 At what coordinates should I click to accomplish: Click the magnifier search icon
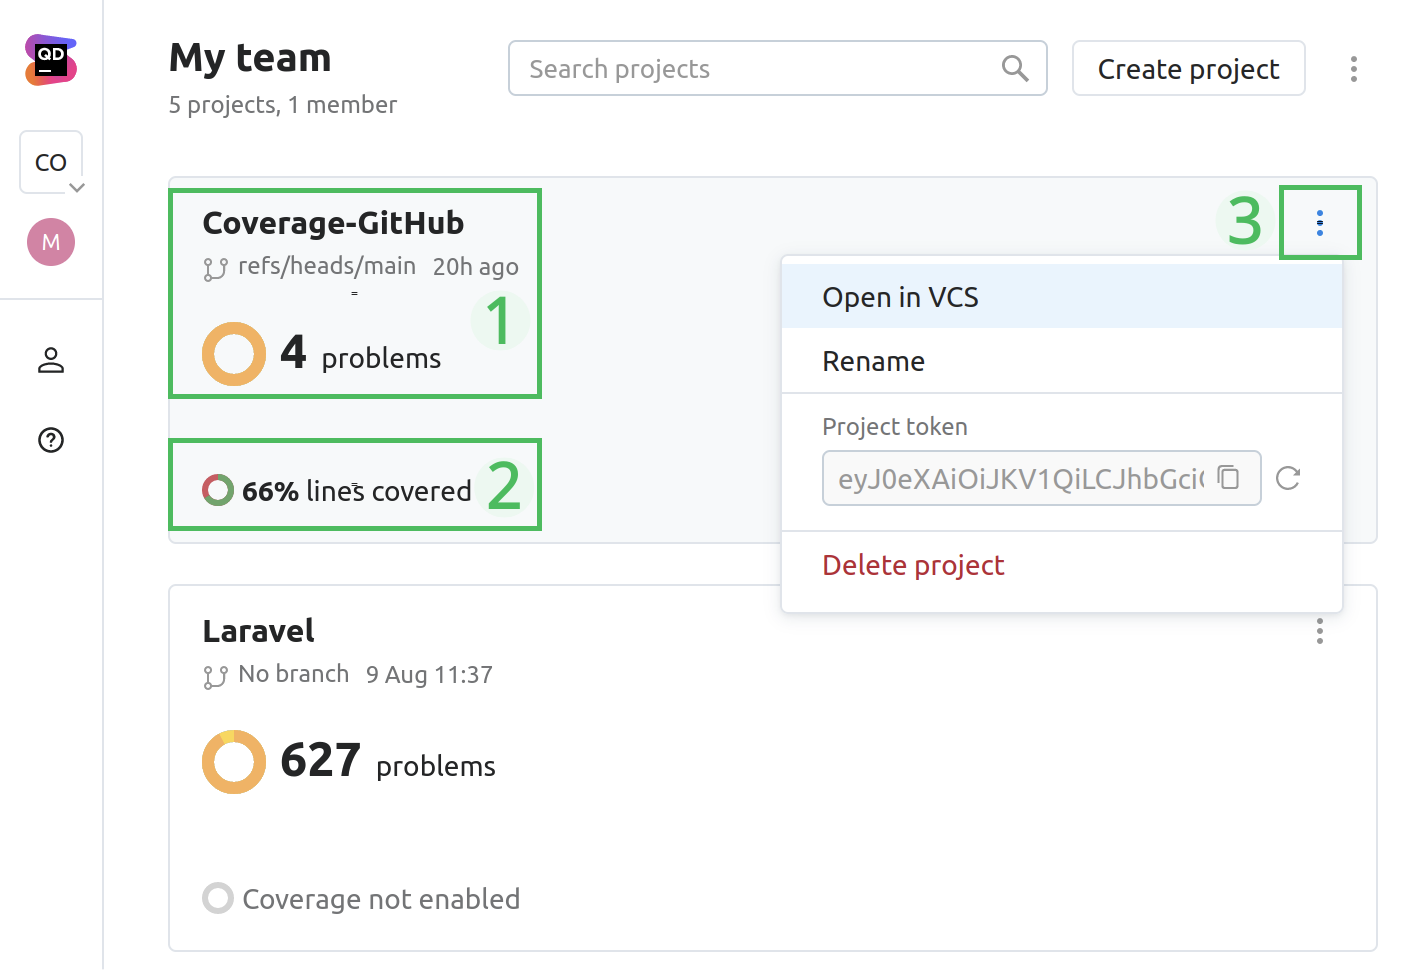pos(1015,69)
